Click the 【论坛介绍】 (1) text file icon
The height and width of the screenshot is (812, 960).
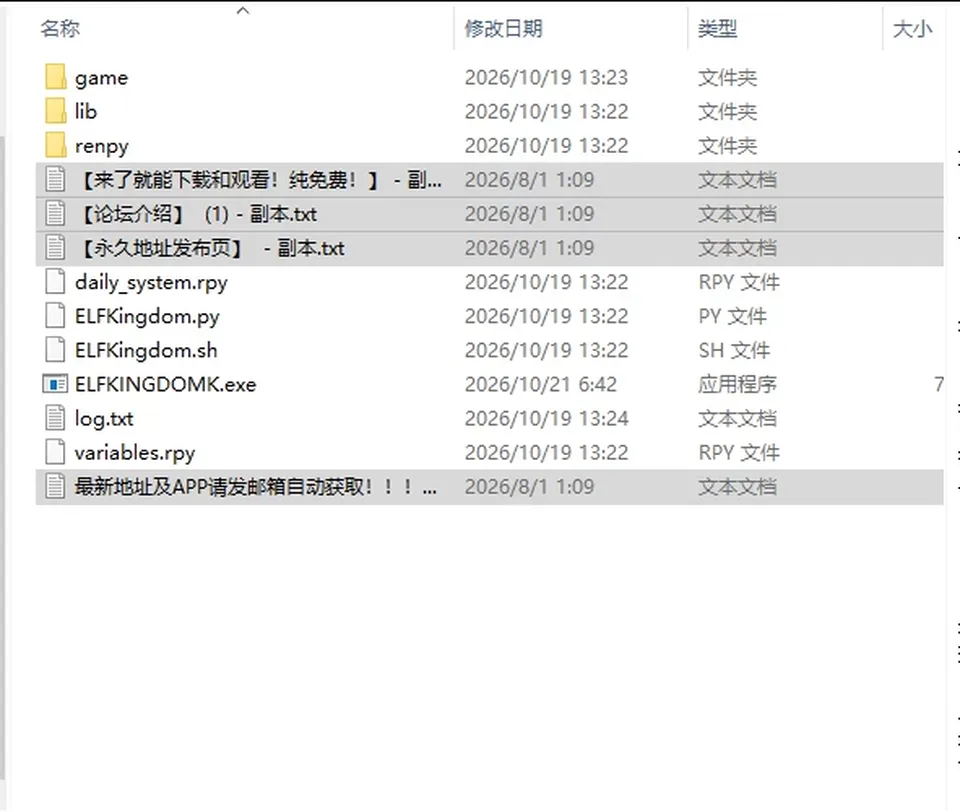[x=55, y=214]
